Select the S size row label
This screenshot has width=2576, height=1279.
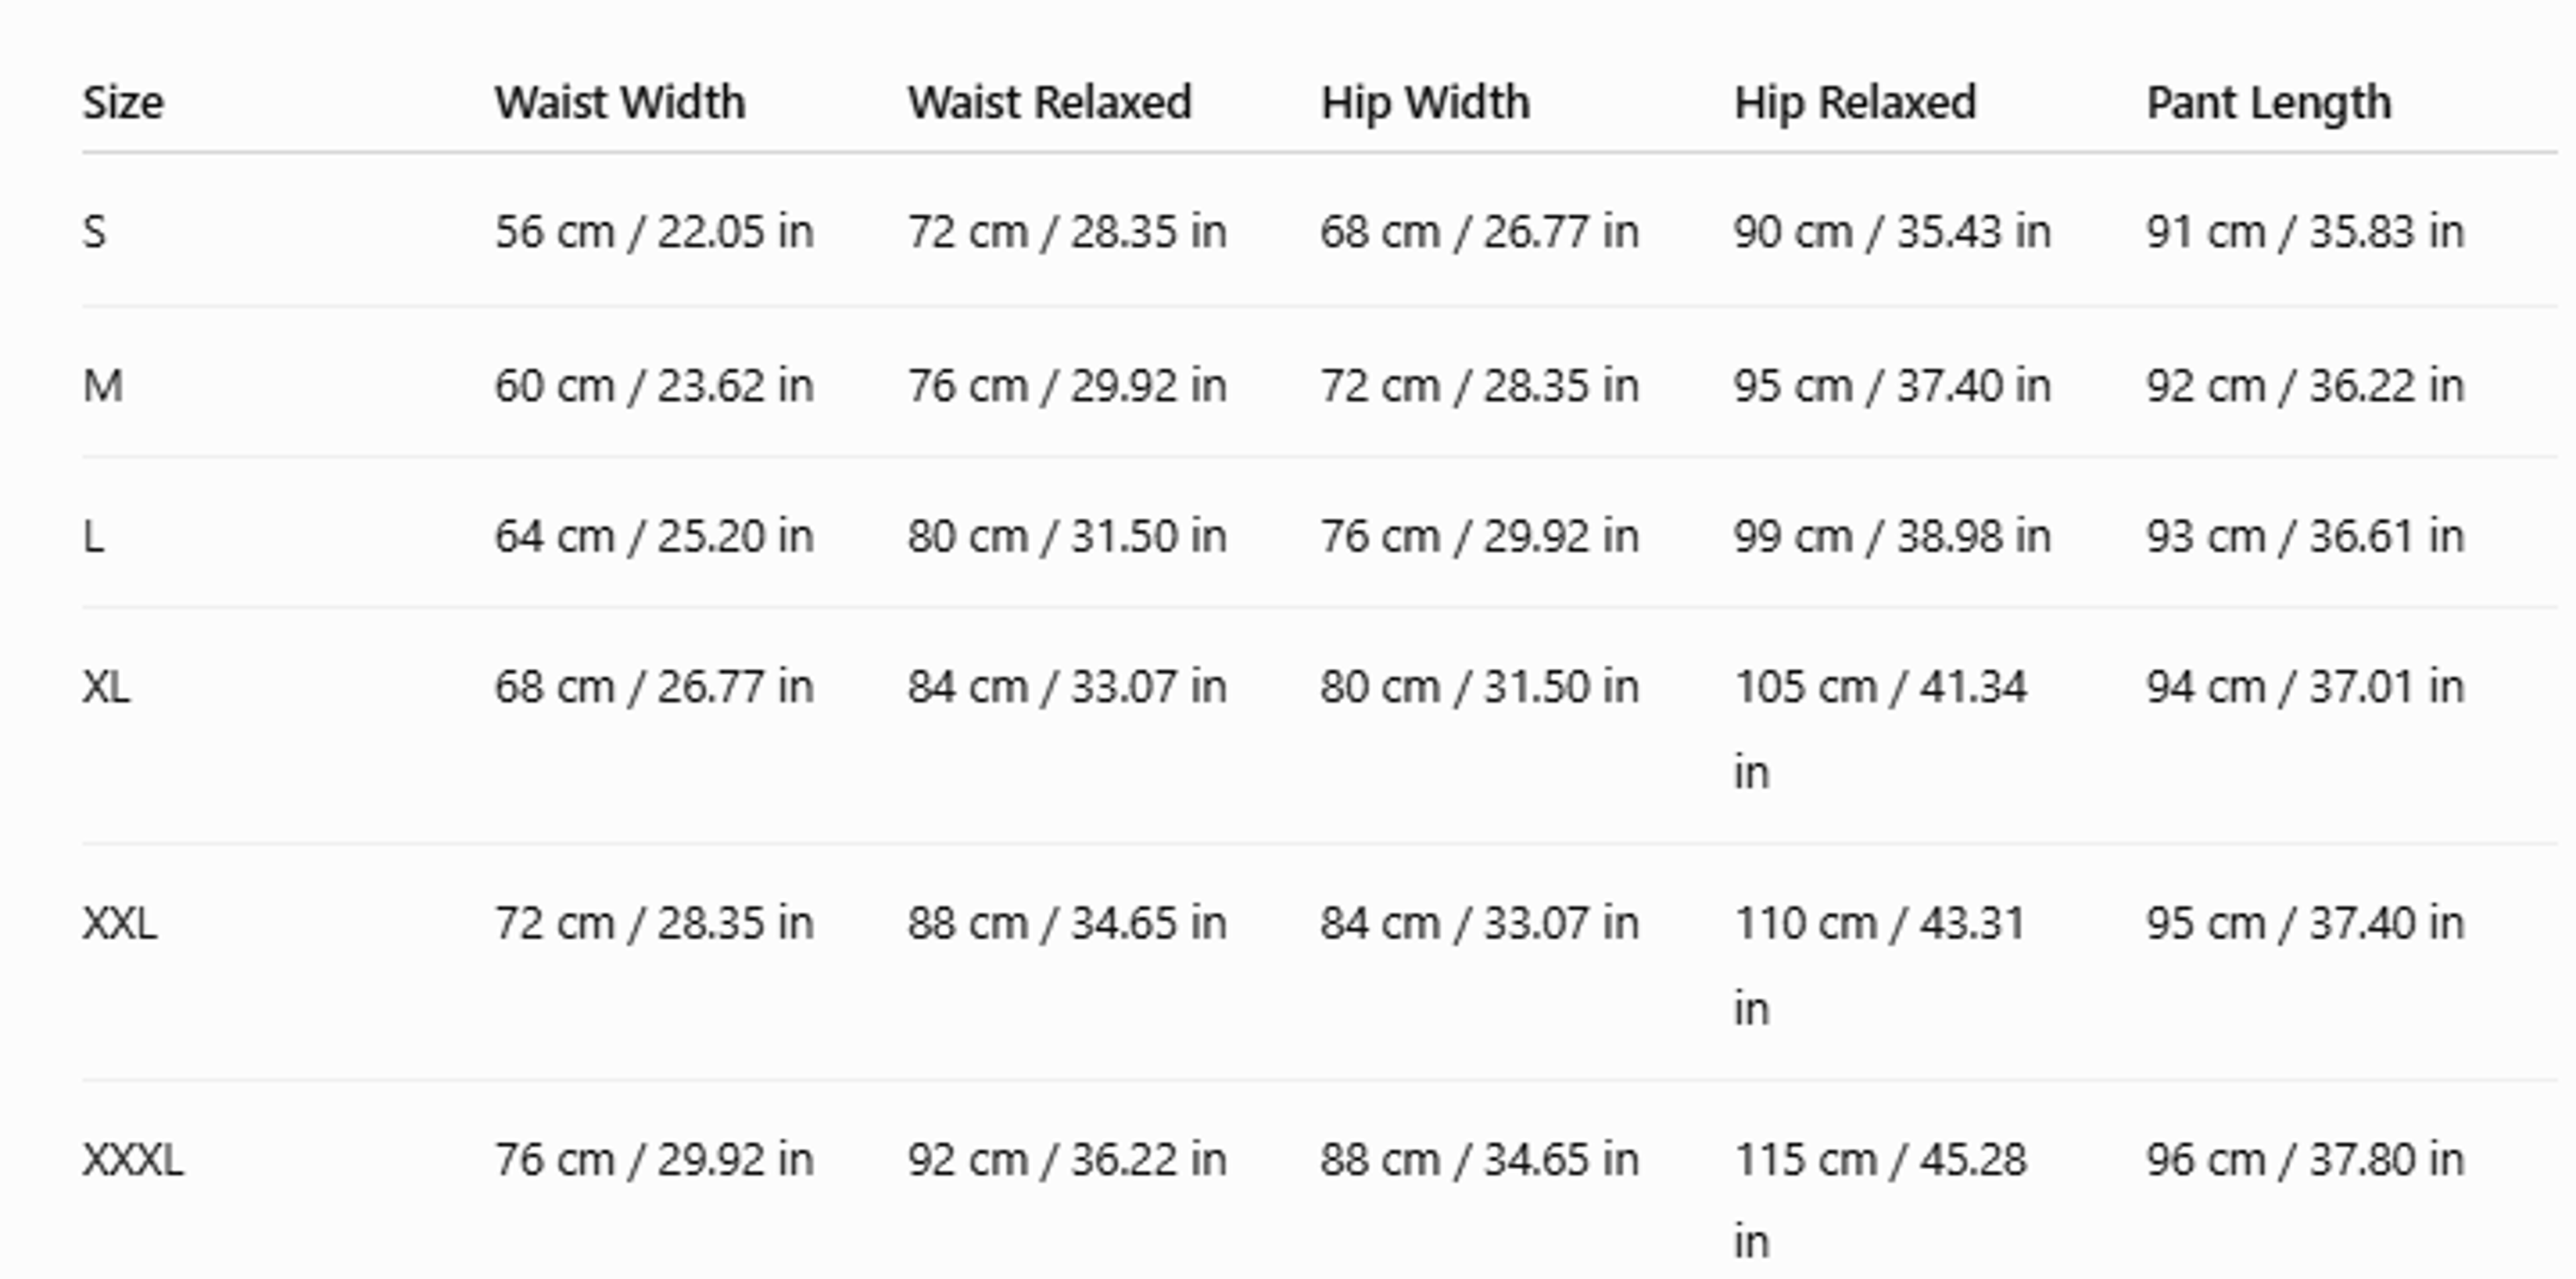94,232
